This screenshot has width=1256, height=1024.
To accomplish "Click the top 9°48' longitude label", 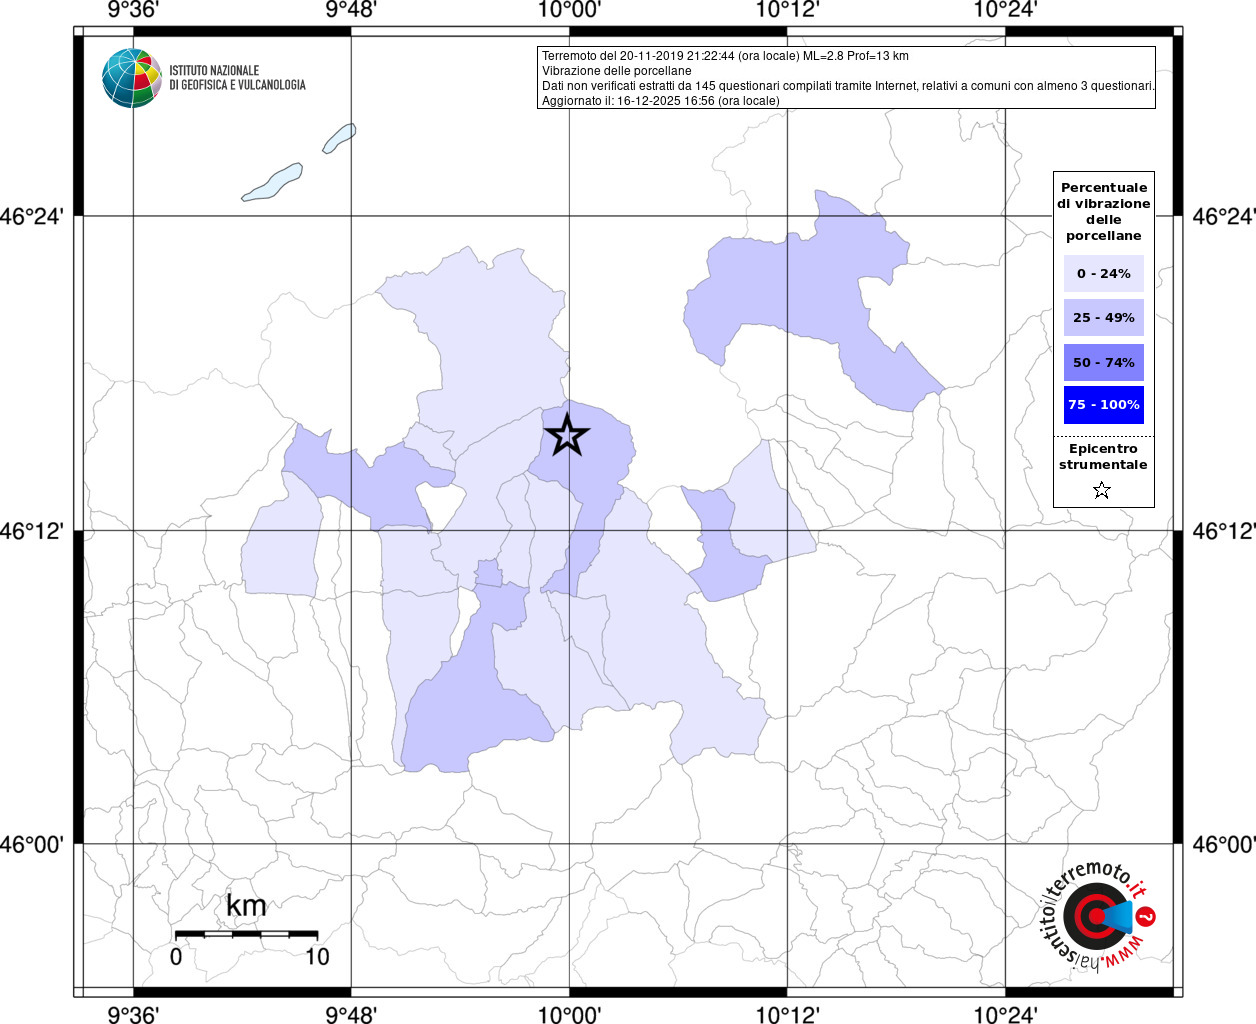I will pos(351,10).
